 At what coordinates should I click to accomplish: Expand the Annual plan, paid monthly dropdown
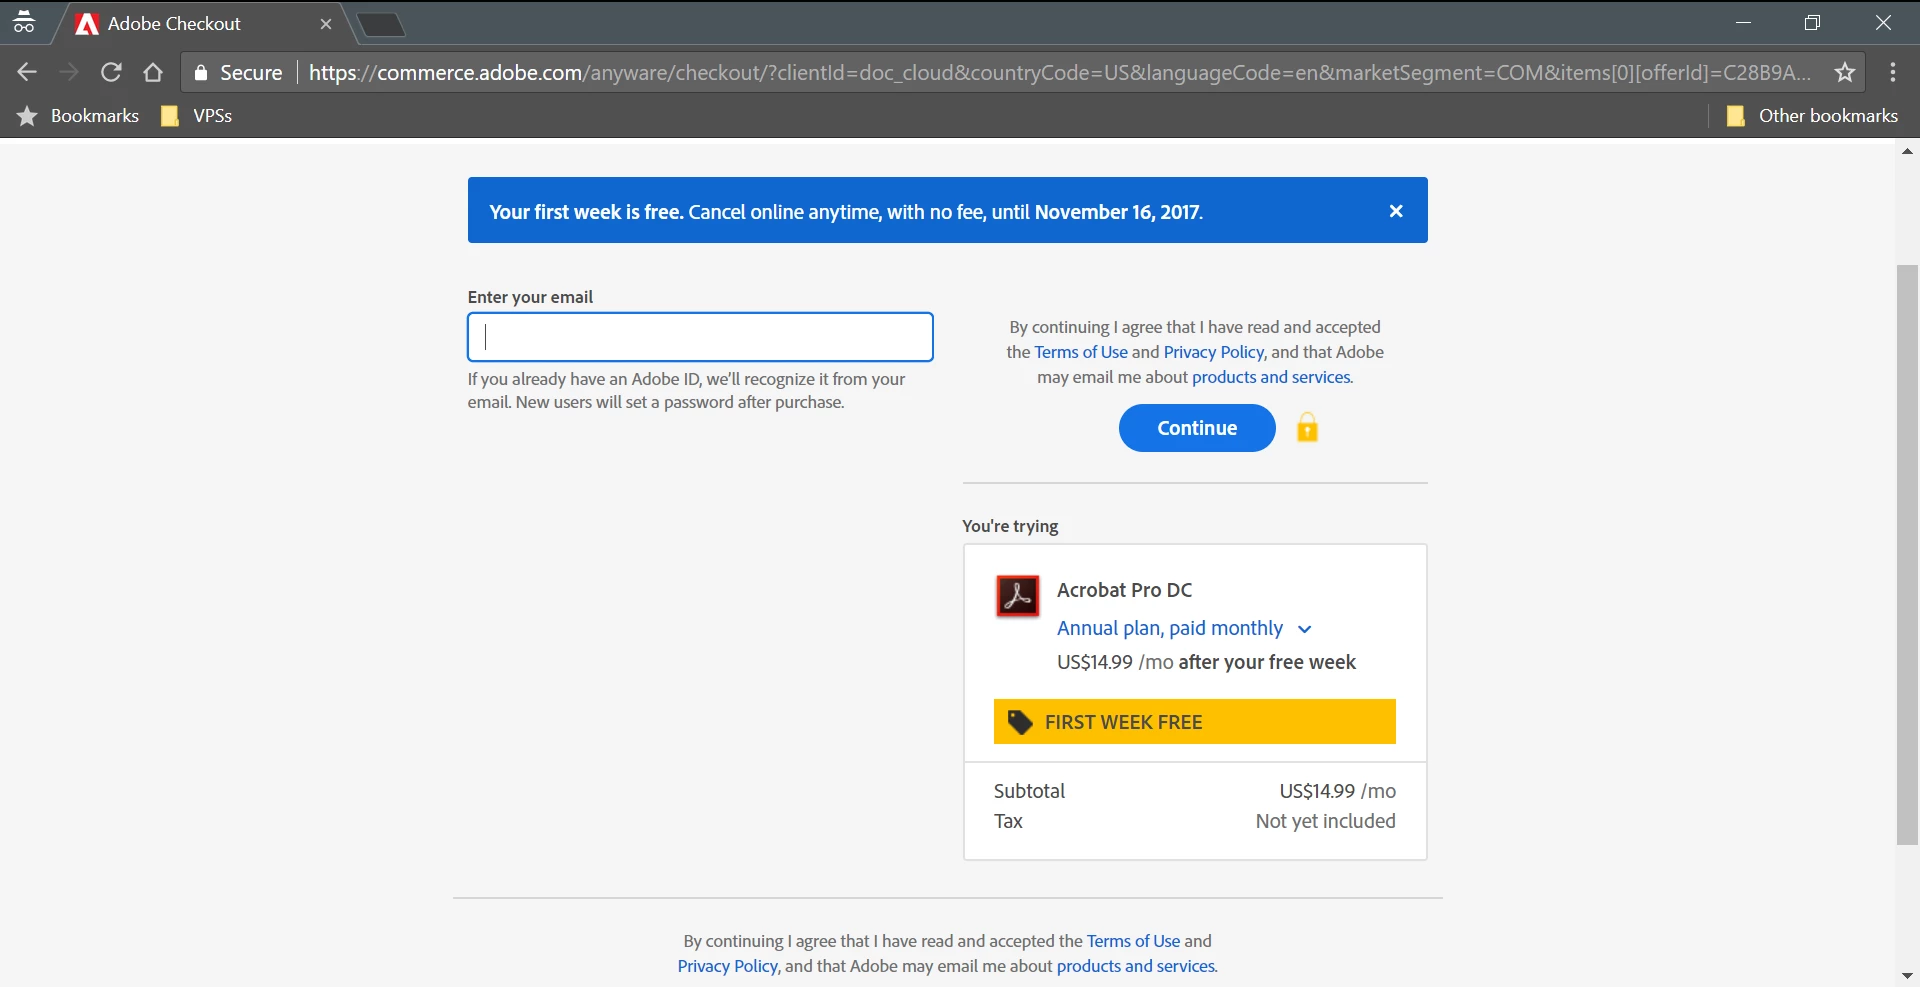coord(1184,628)
